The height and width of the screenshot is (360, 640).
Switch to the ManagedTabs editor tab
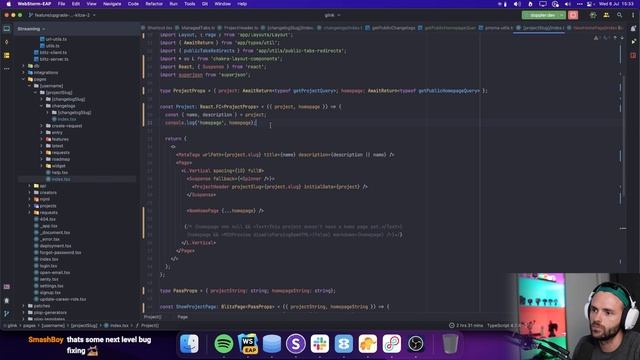(195, 28)
